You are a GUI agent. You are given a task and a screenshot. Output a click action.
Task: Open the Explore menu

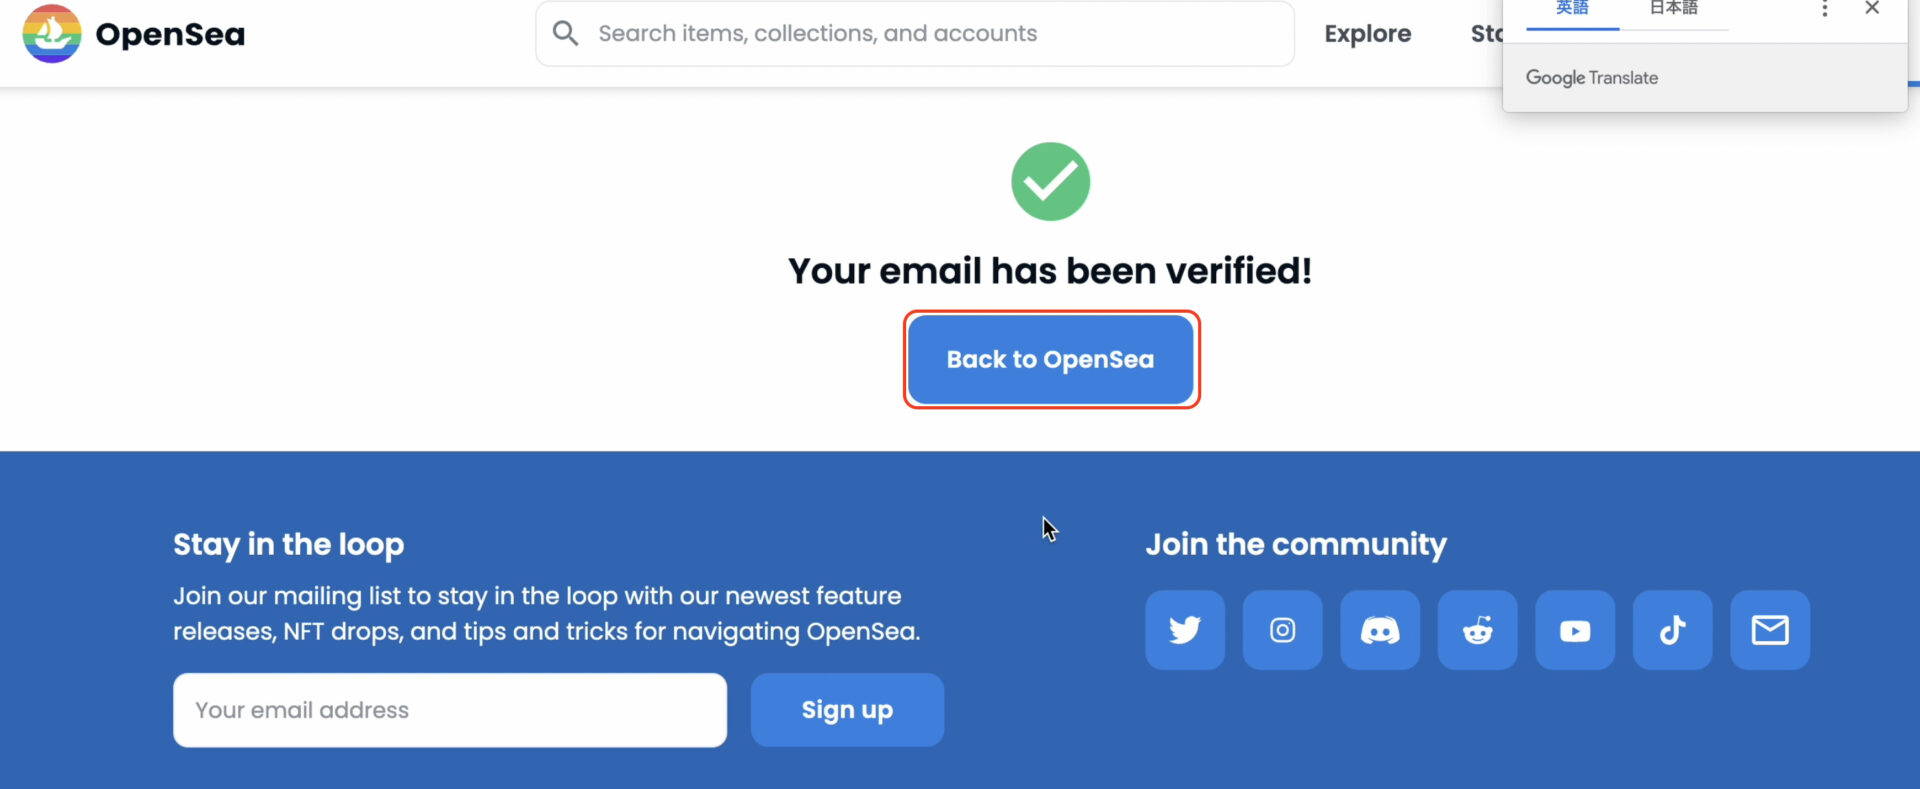[1368, 34]
